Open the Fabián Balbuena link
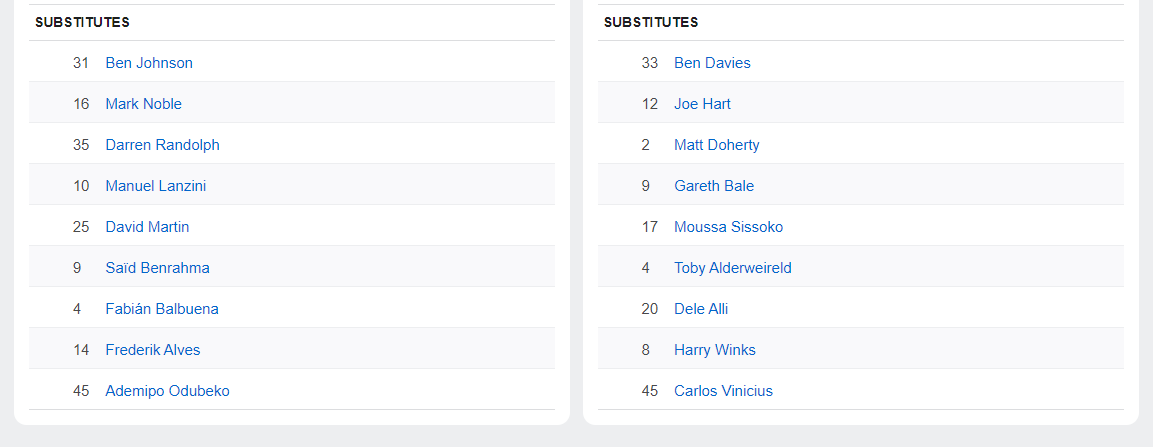Viewport: 1153px width, 447px height. click(162, 309)
